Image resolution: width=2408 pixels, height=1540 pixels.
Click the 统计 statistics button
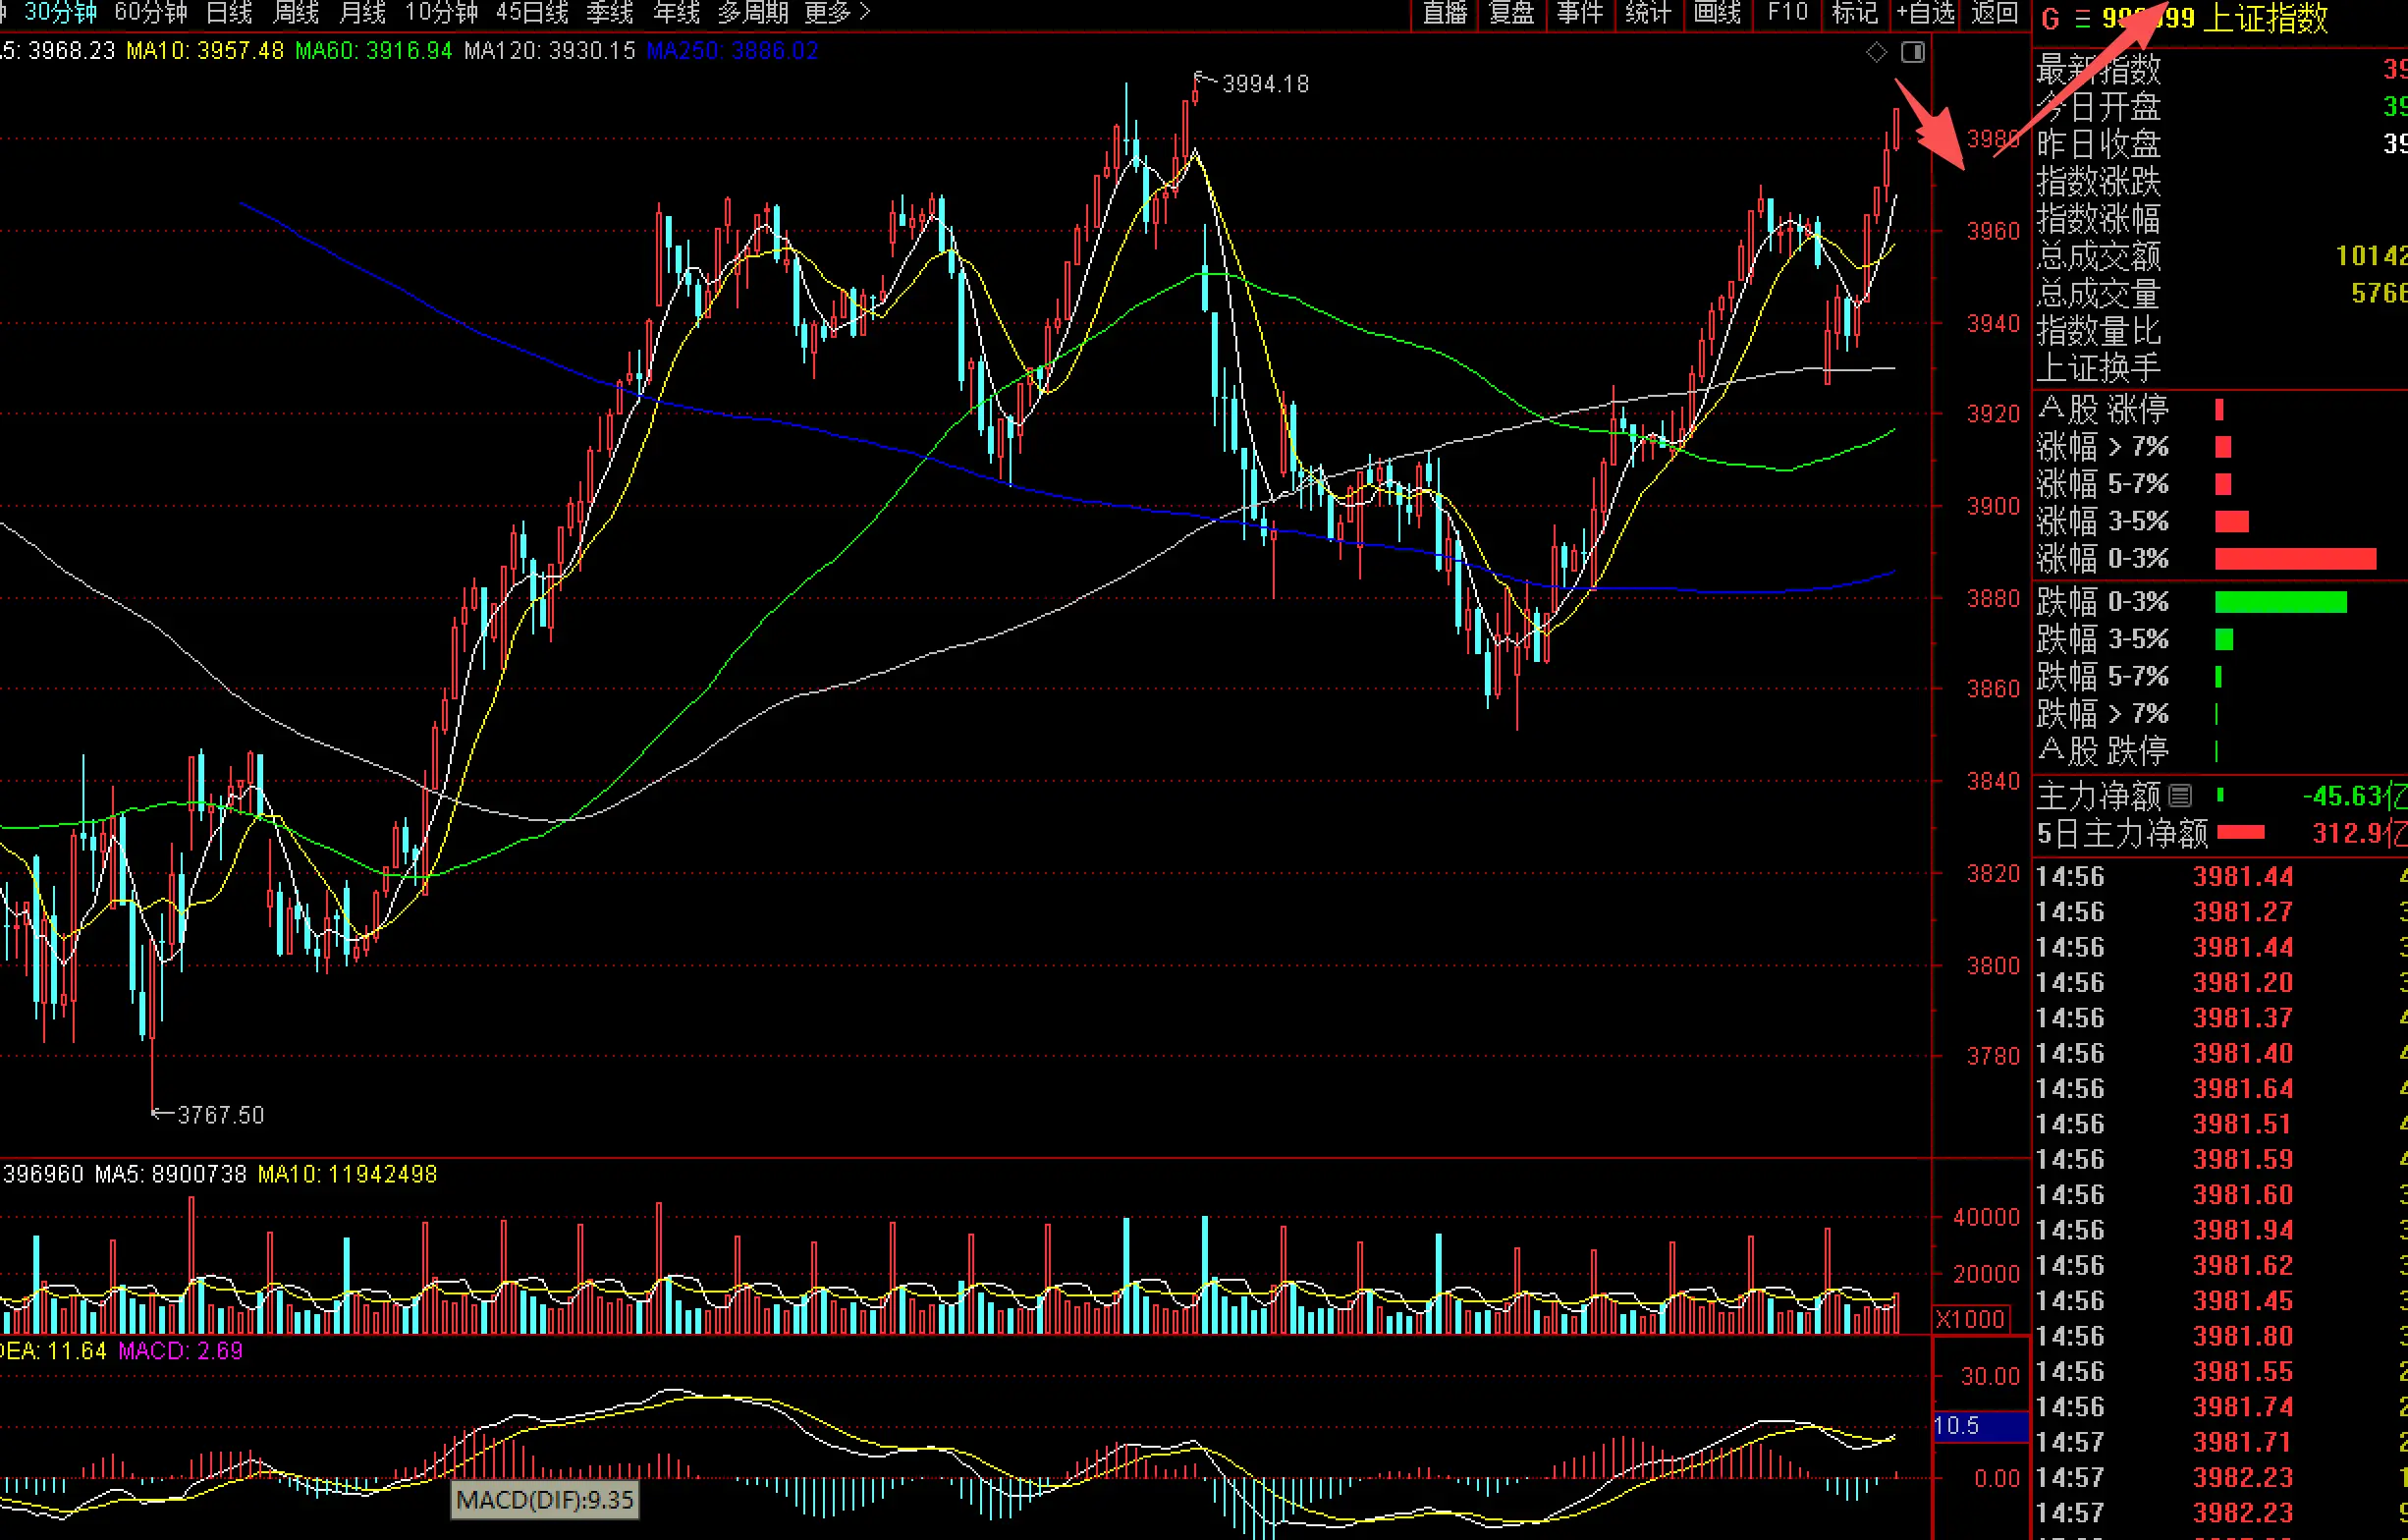[x=1648, y=13]
